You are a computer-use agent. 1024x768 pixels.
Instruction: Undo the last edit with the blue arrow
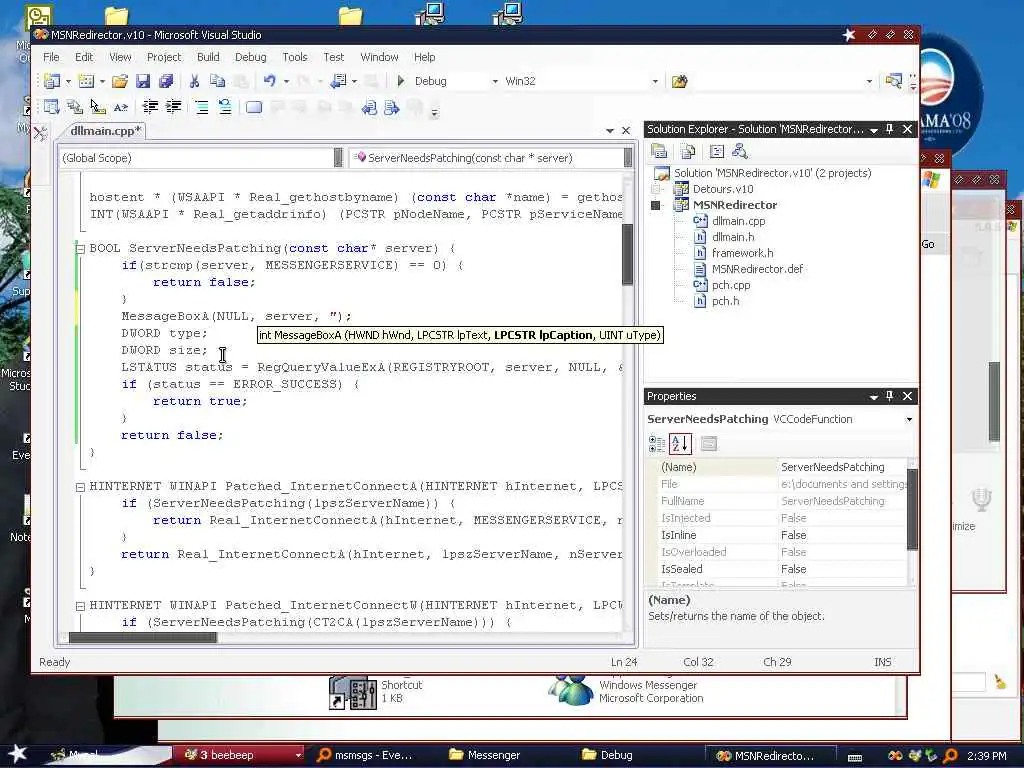click(x=270, y=81)
